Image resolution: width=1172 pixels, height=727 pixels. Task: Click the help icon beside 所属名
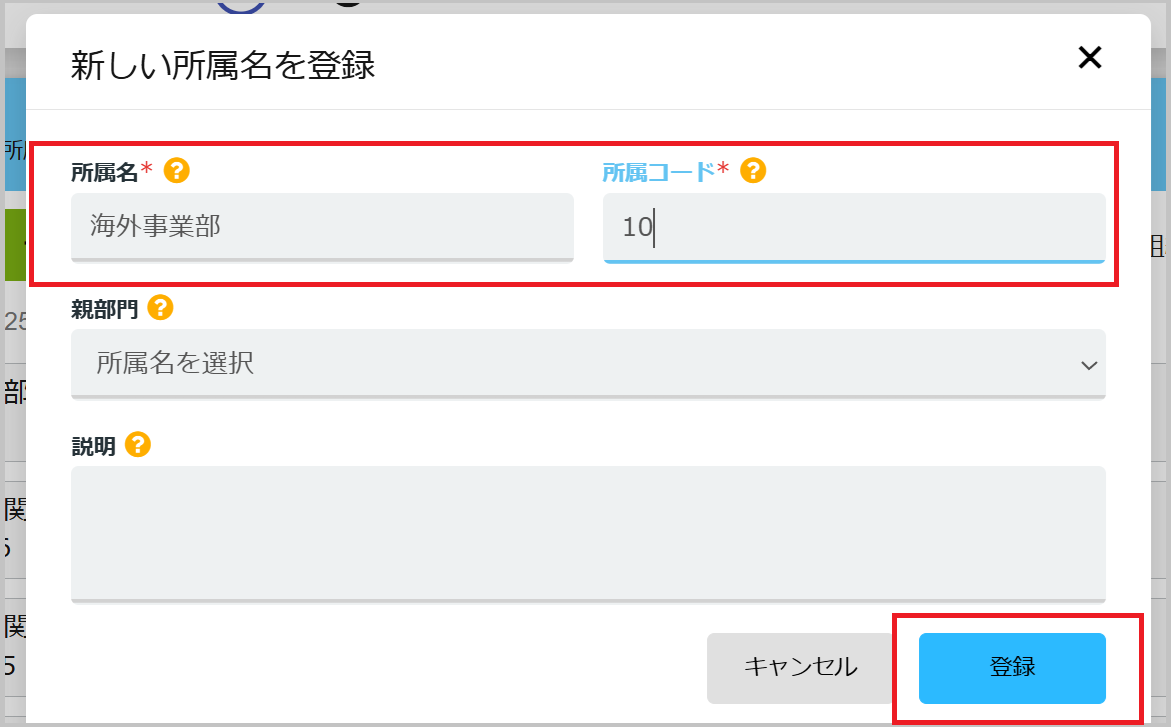(x=176, y=170)
